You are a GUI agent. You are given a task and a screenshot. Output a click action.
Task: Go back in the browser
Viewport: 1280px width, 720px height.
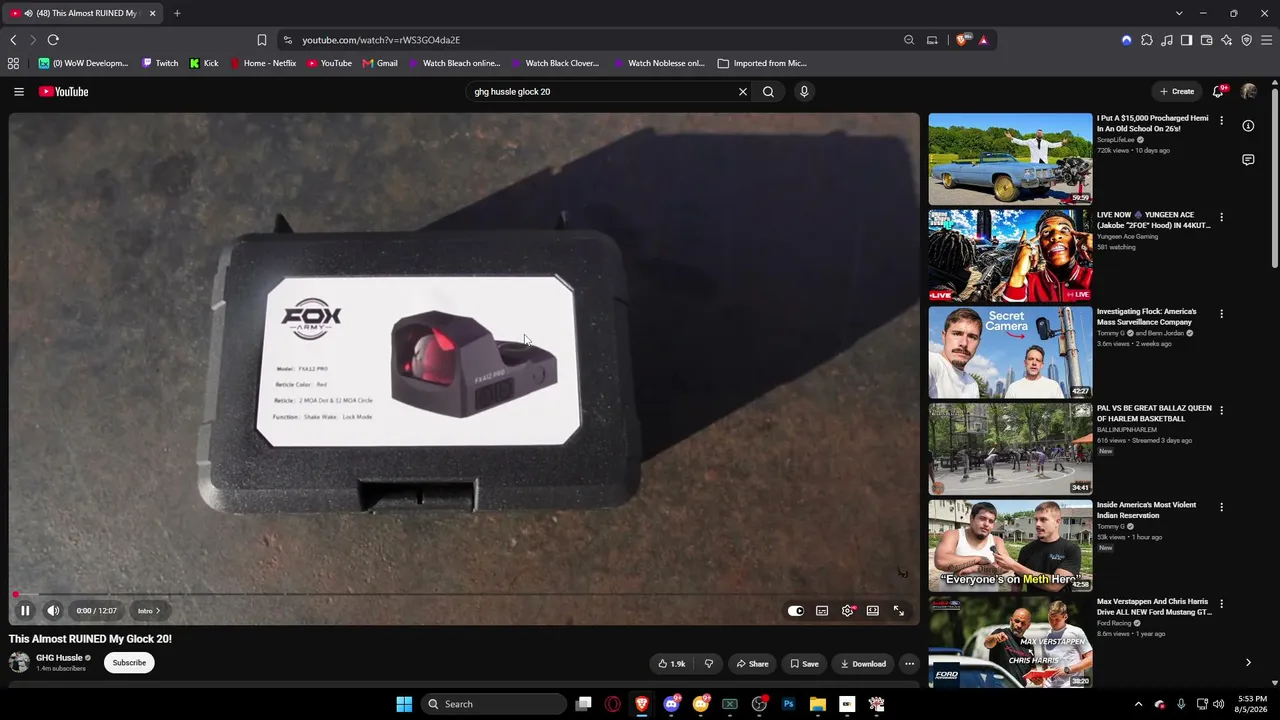[13, 40]
